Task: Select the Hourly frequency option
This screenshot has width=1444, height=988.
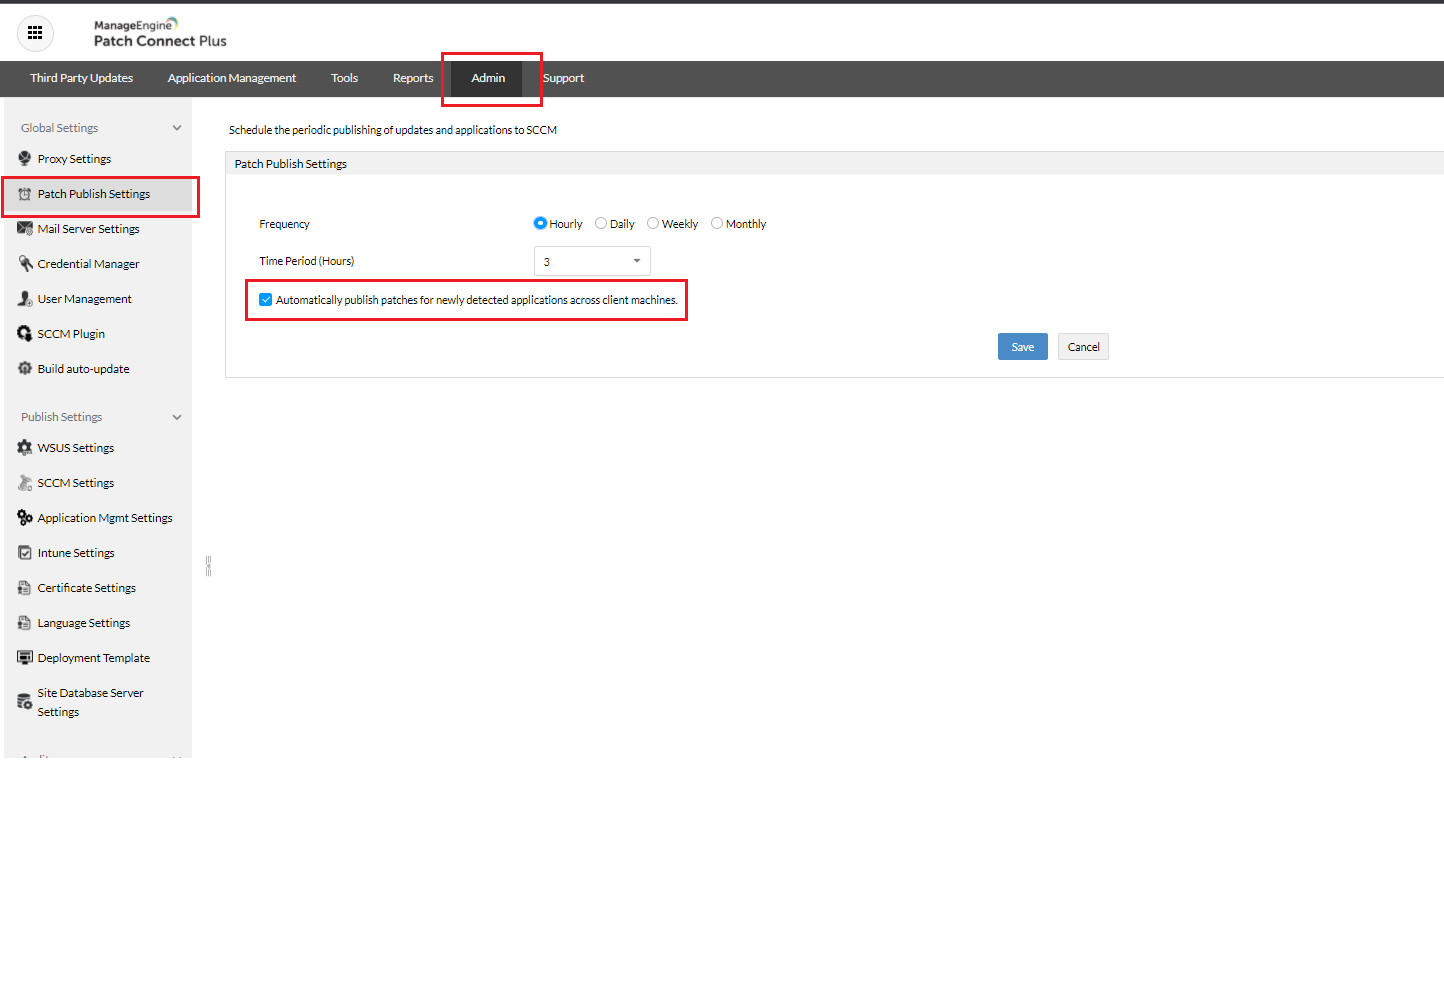Action: point(540,224)
